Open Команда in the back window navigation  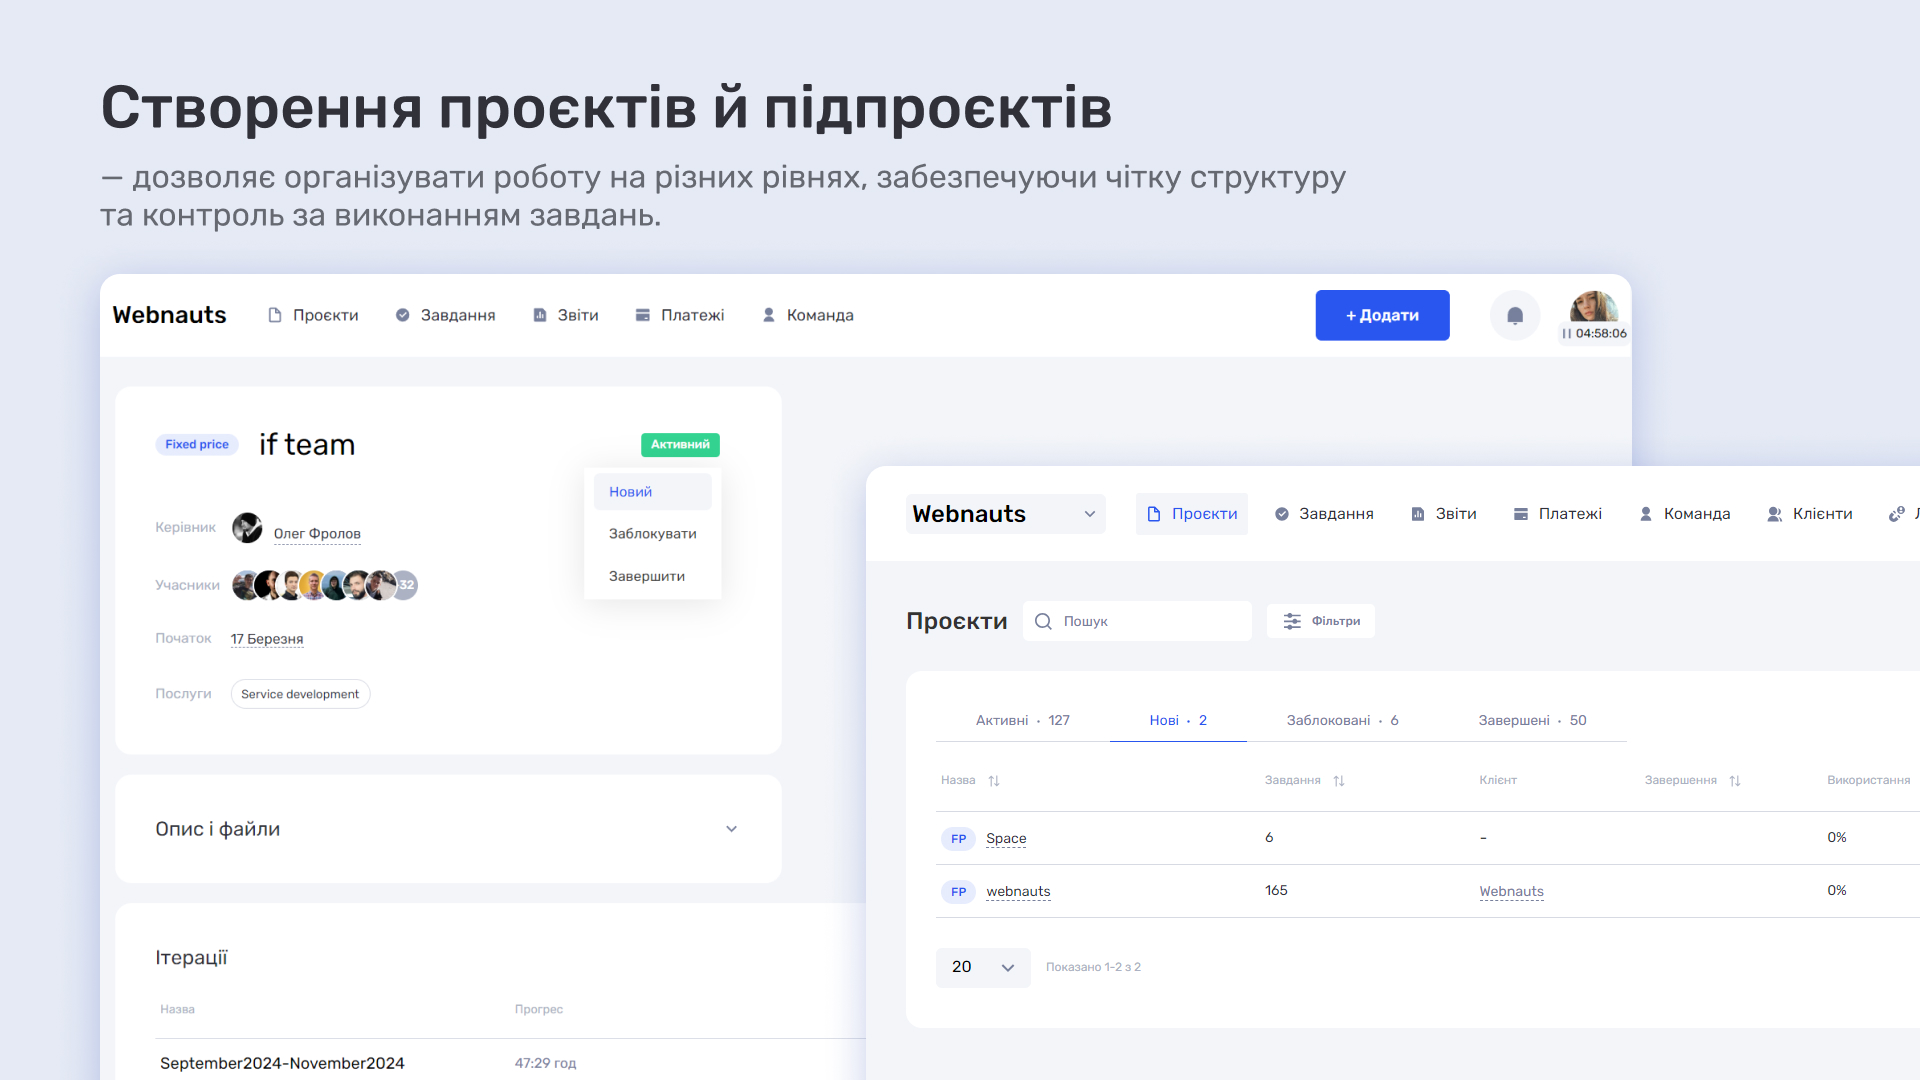click(808, 315)
